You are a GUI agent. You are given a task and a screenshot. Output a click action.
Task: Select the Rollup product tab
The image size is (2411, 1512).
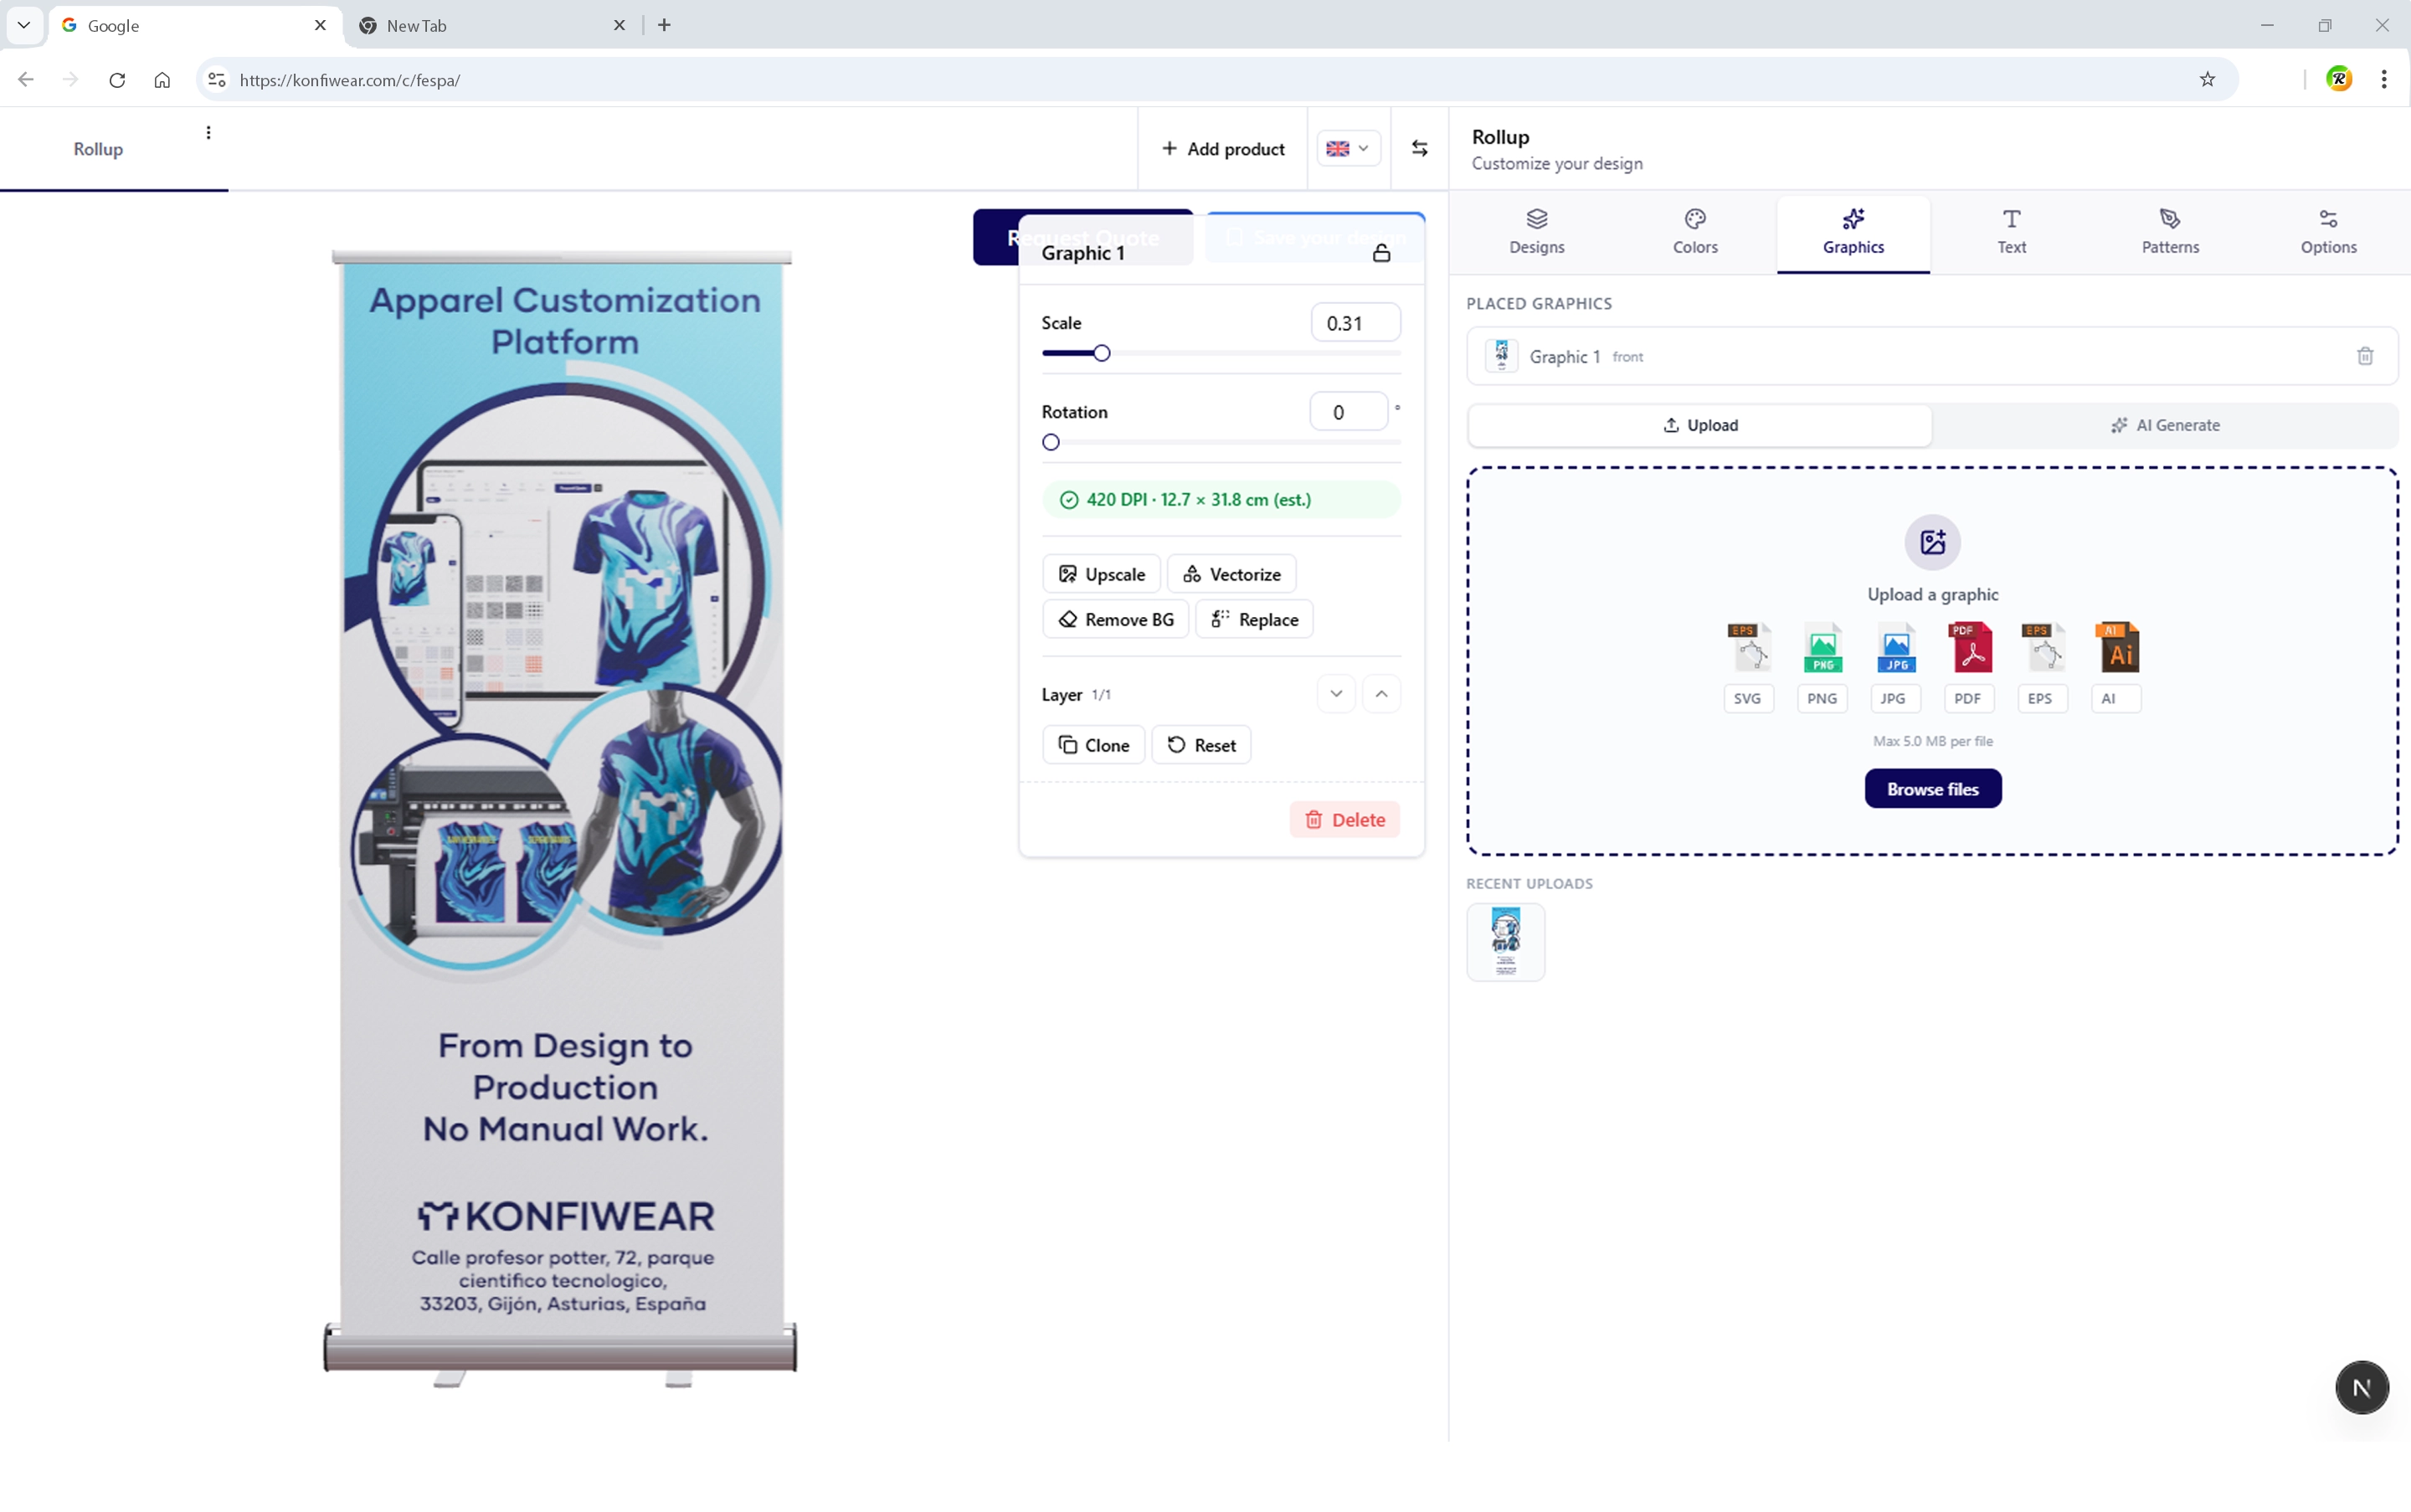pos(98,149)
